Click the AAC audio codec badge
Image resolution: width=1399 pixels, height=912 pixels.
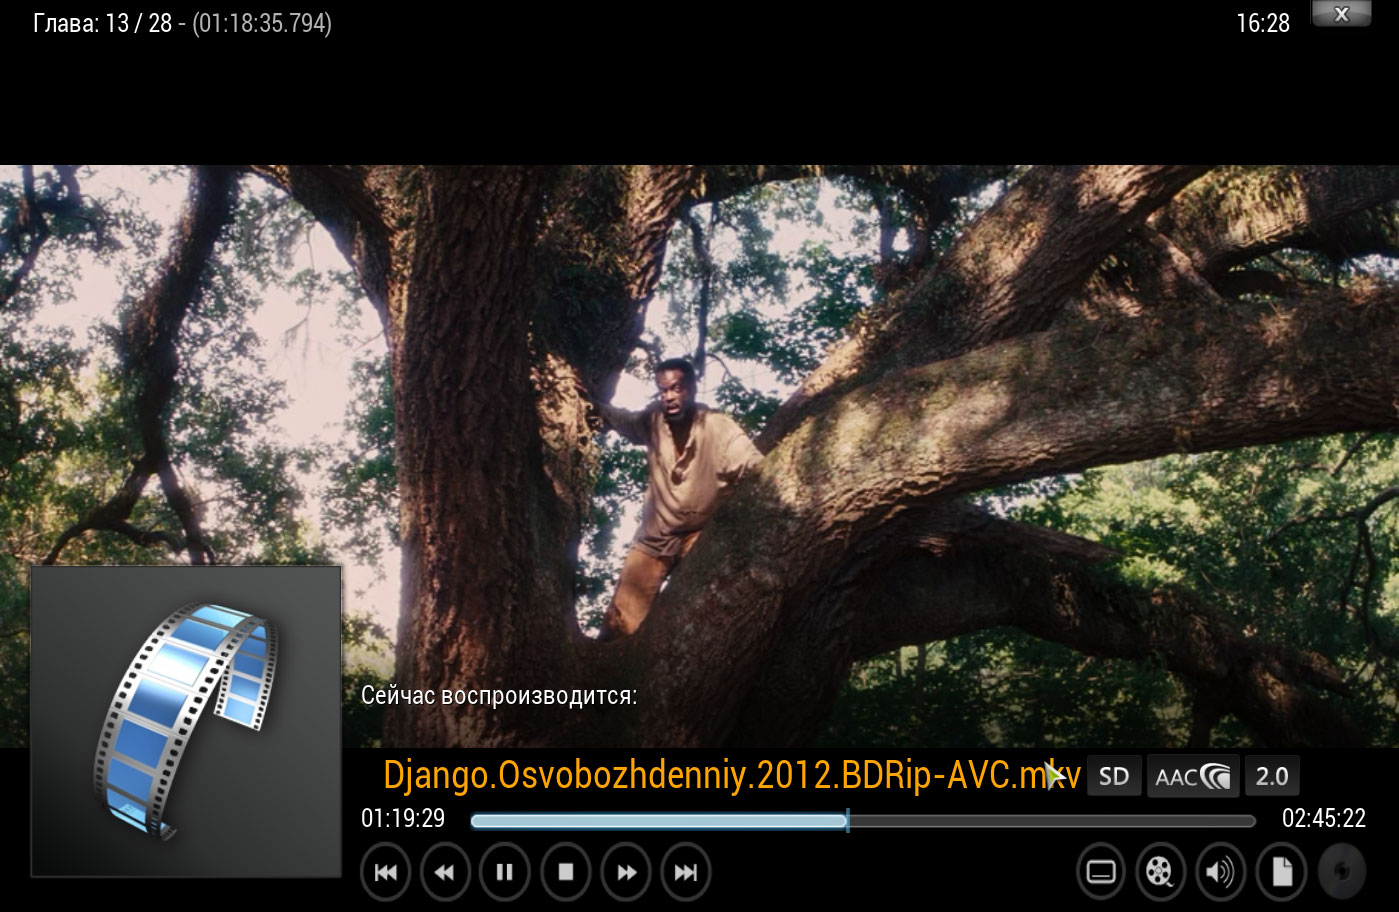[x=1193, y=776]
